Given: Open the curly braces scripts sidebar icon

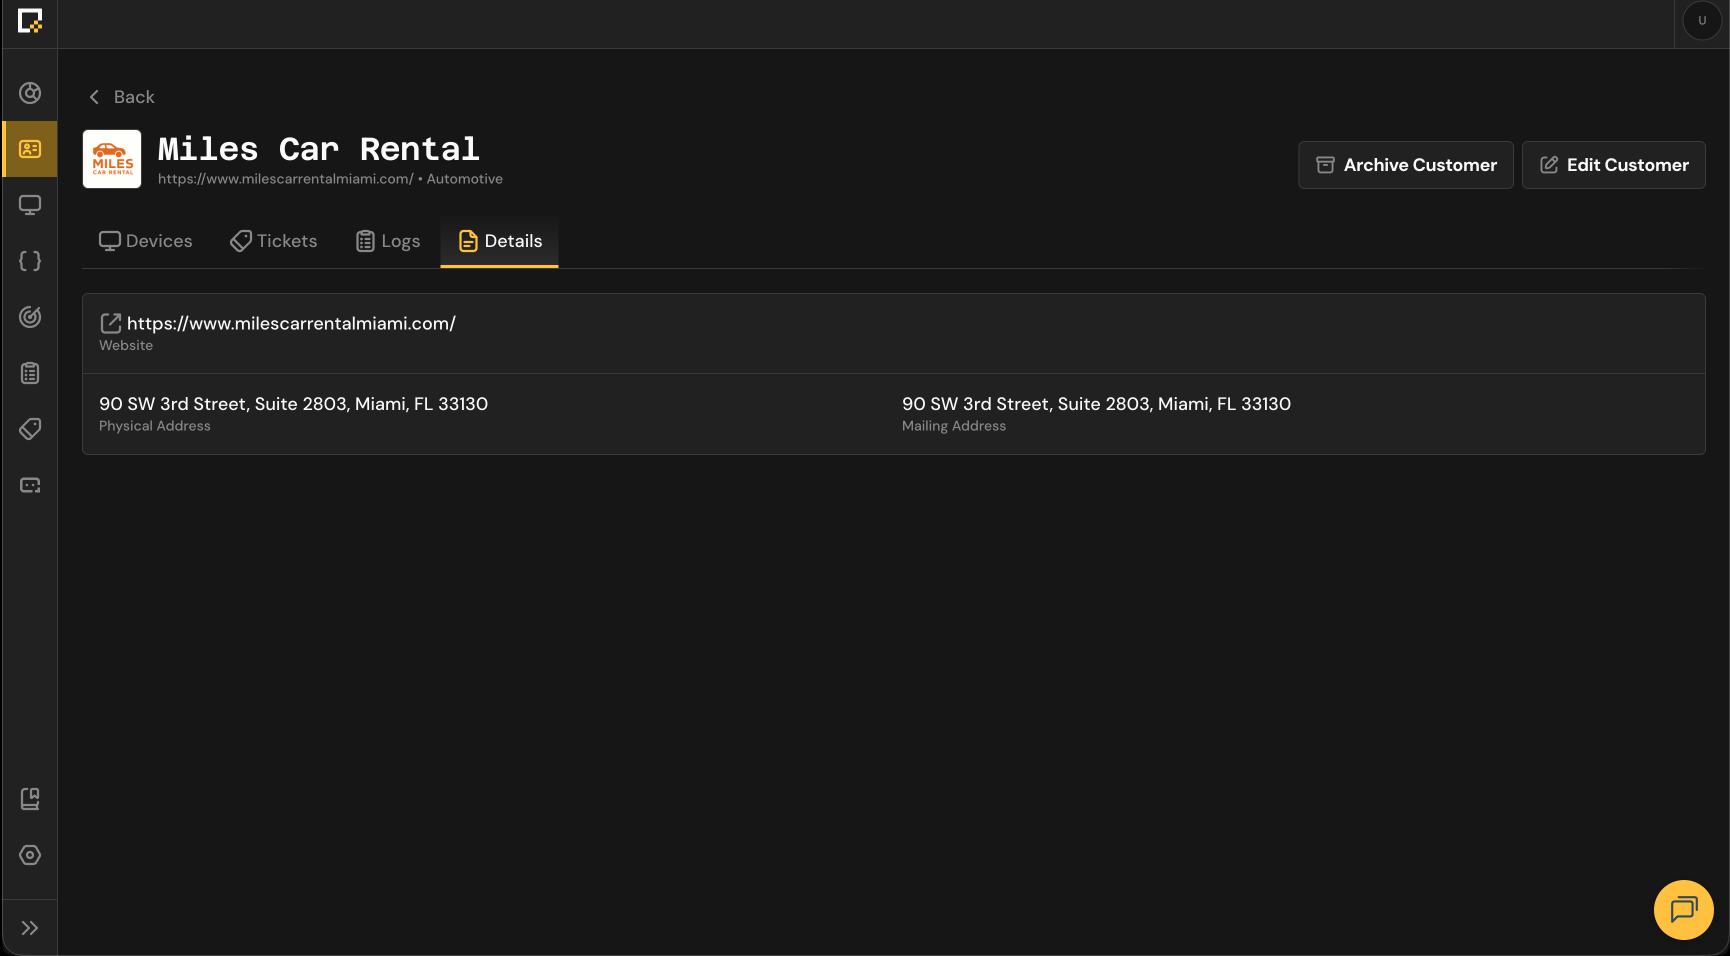Looking at the screenshot, I should click(x=30, y=261).
